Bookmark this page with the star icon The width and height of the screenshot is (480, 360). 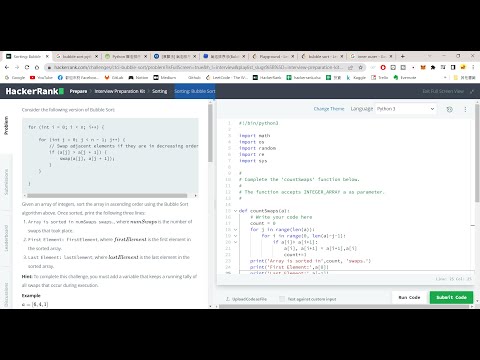pos(360,67)
